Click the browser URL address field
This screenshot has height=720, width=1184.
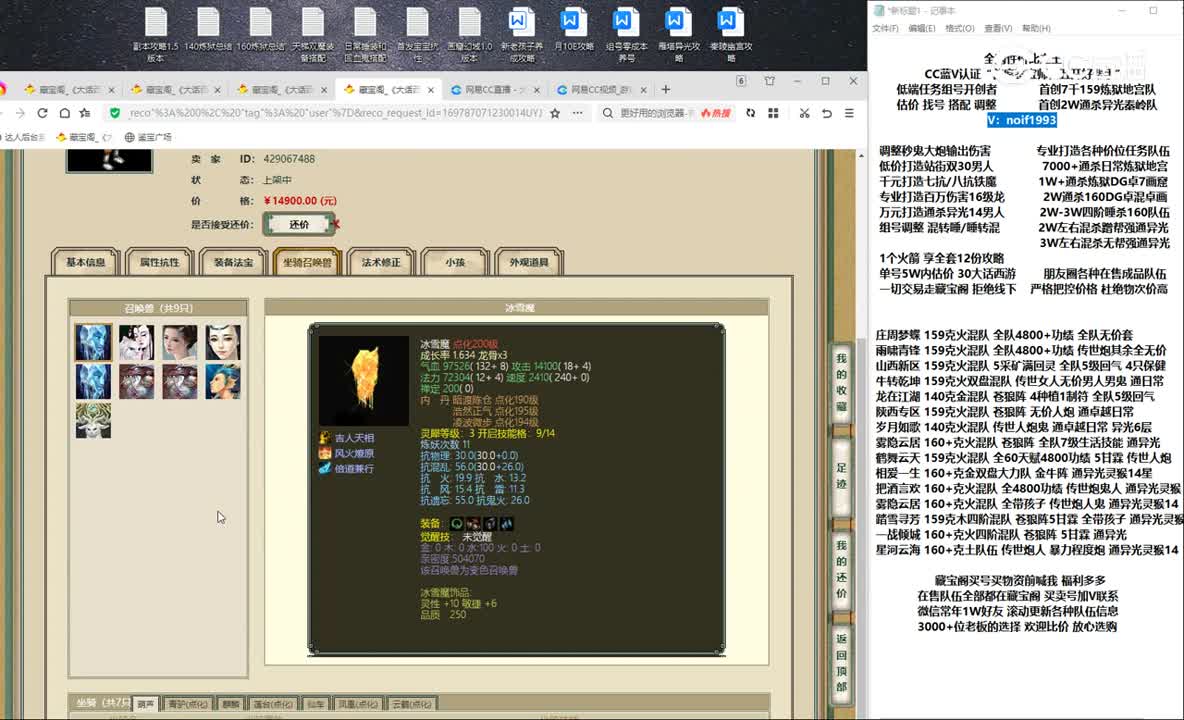tap(335, 113)
